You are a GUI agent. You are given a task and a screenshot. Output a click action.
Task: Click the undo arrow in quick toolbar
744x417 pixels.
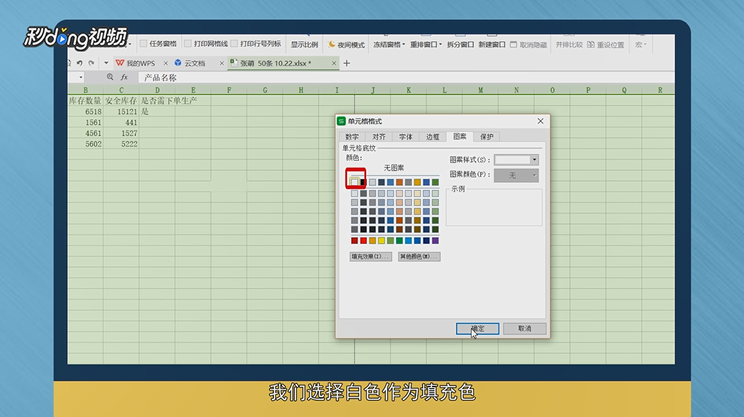[x=80, y=63]
